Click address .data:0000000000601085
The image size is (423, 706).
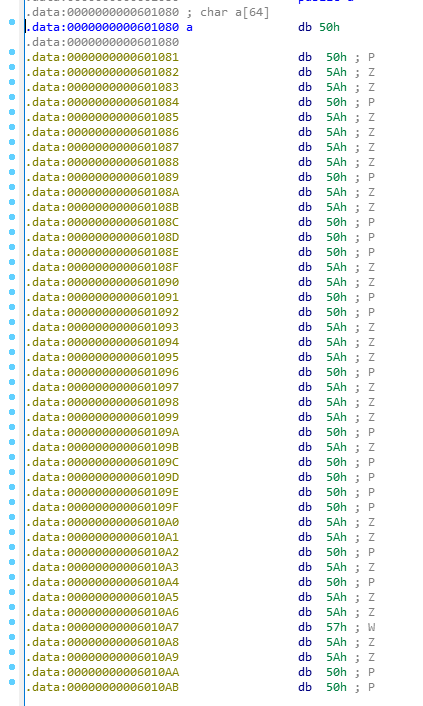[102, 117]
